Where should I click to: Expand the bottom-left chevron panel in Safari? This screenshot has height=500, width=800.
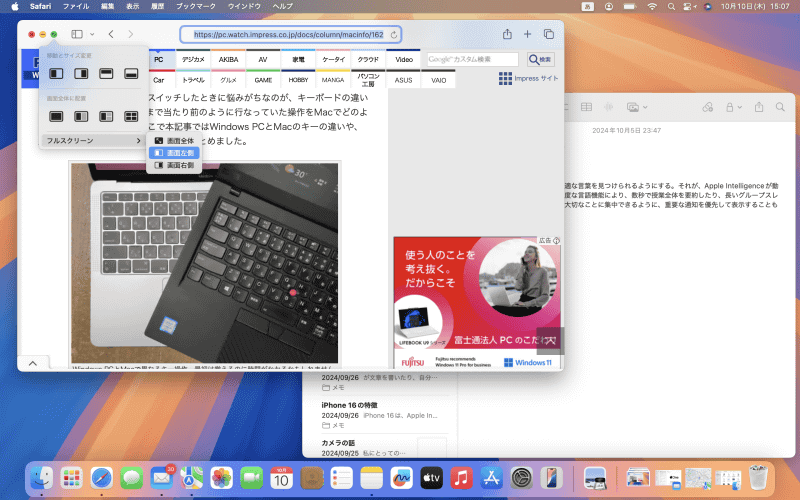pos(33,363)
